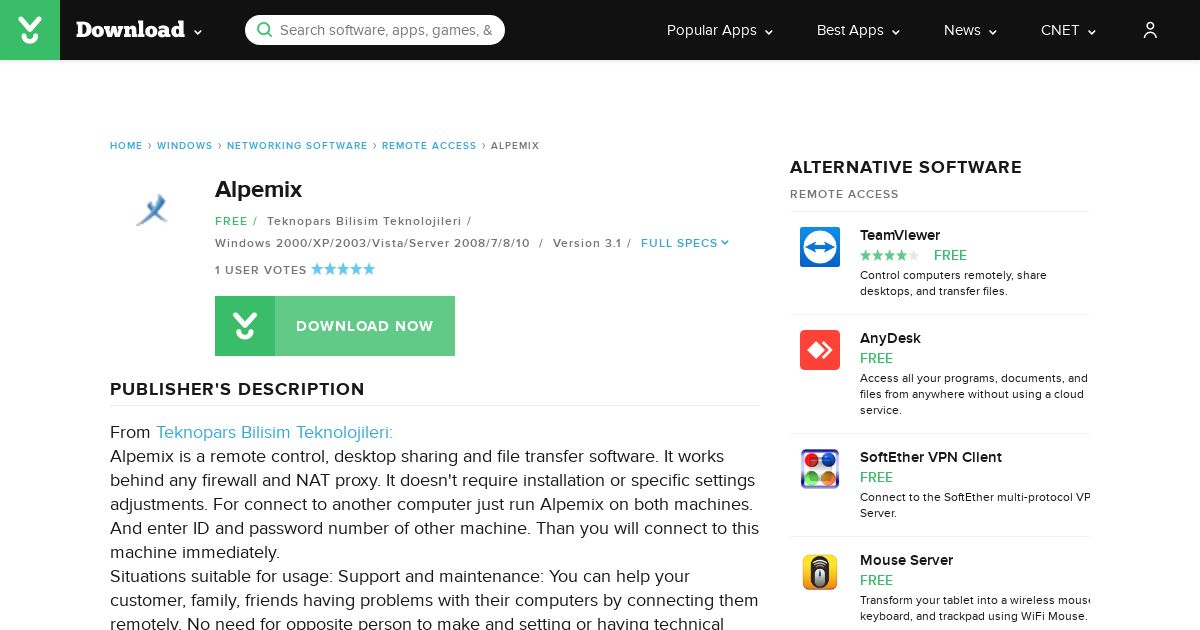Expand the Full Specs section
This screenshot has height=630, width=1200.
(x=685, y=243)
